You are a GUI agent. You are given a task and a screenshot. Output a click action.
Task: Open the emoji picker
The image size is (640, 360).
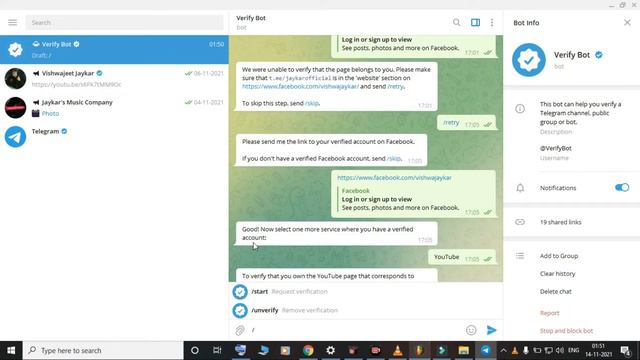[471, 330]
